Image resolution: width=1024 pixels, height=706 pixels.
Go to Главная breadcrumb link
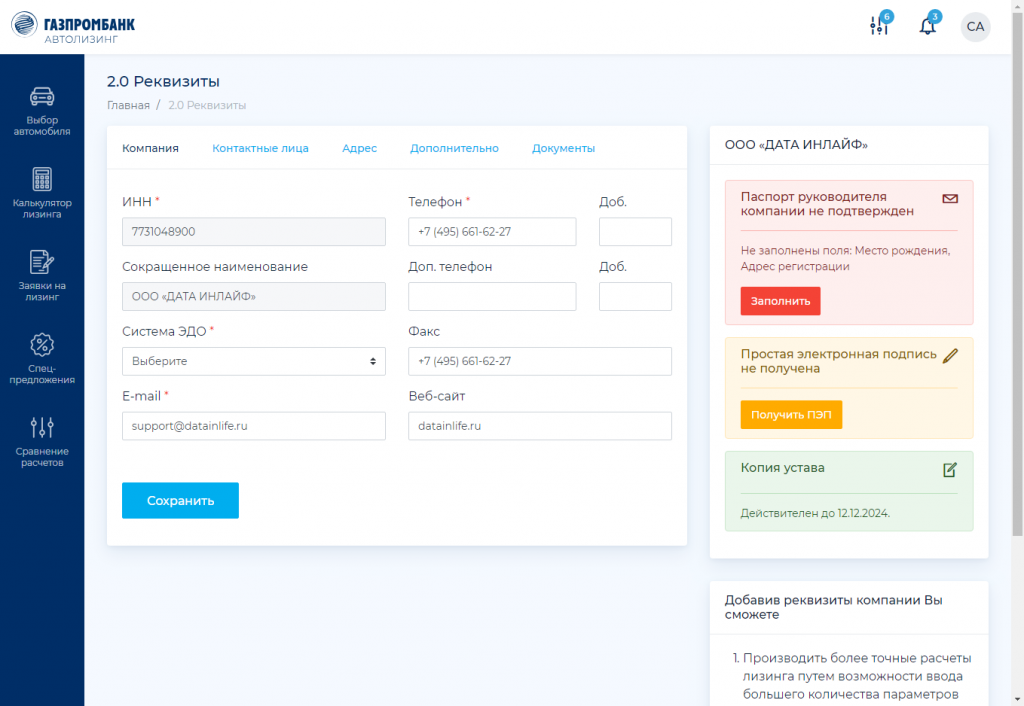pyautogui.click(x=128, y=105)
